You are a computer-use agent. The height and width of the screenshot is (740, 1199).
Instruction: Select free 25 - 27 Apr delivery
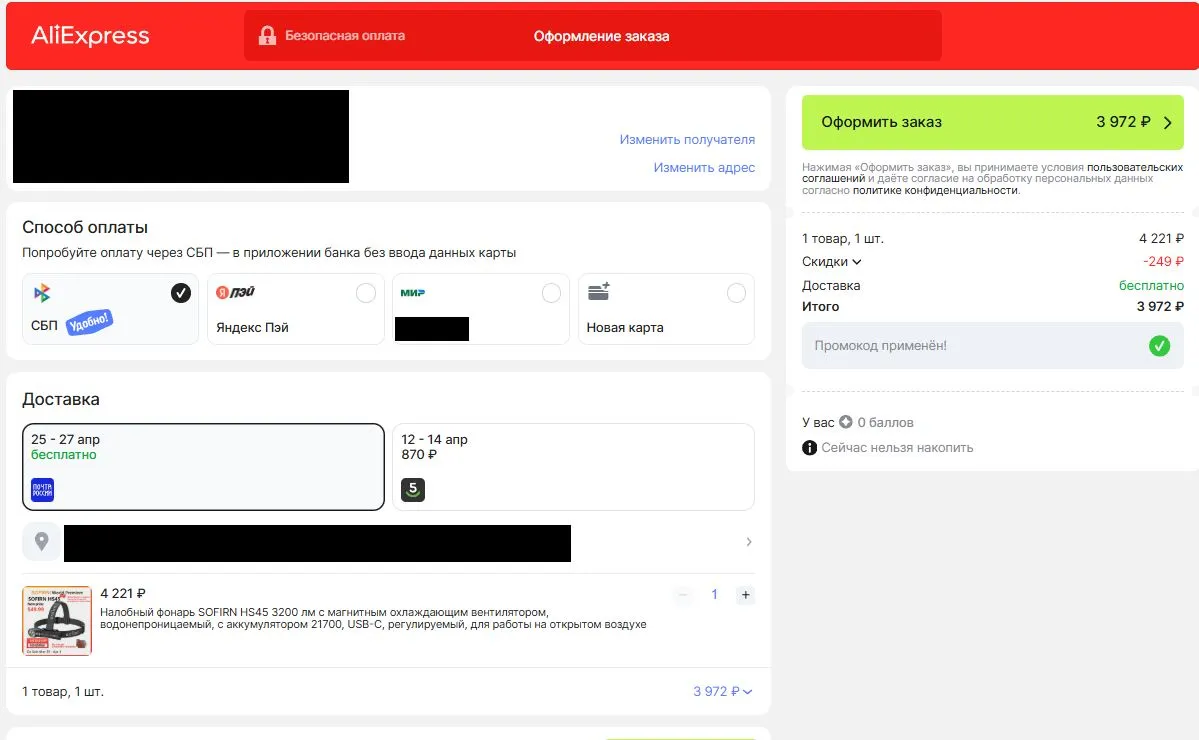point(203,467)
